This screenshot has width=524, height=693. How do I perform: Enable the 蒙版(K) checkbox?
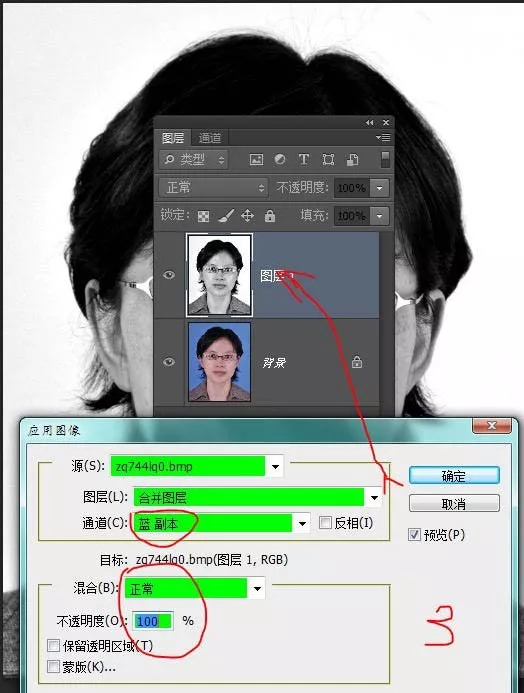[53, 666]
